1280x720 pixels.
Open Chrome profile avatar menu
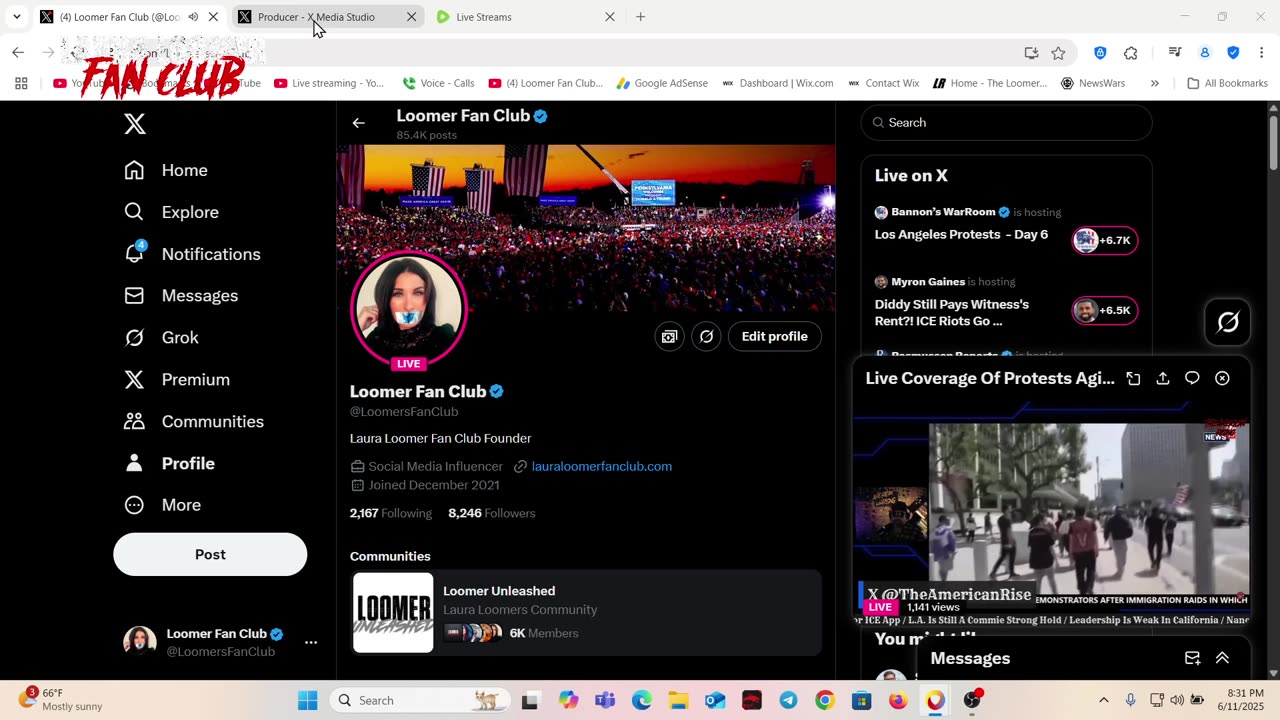coord(1205,53)
